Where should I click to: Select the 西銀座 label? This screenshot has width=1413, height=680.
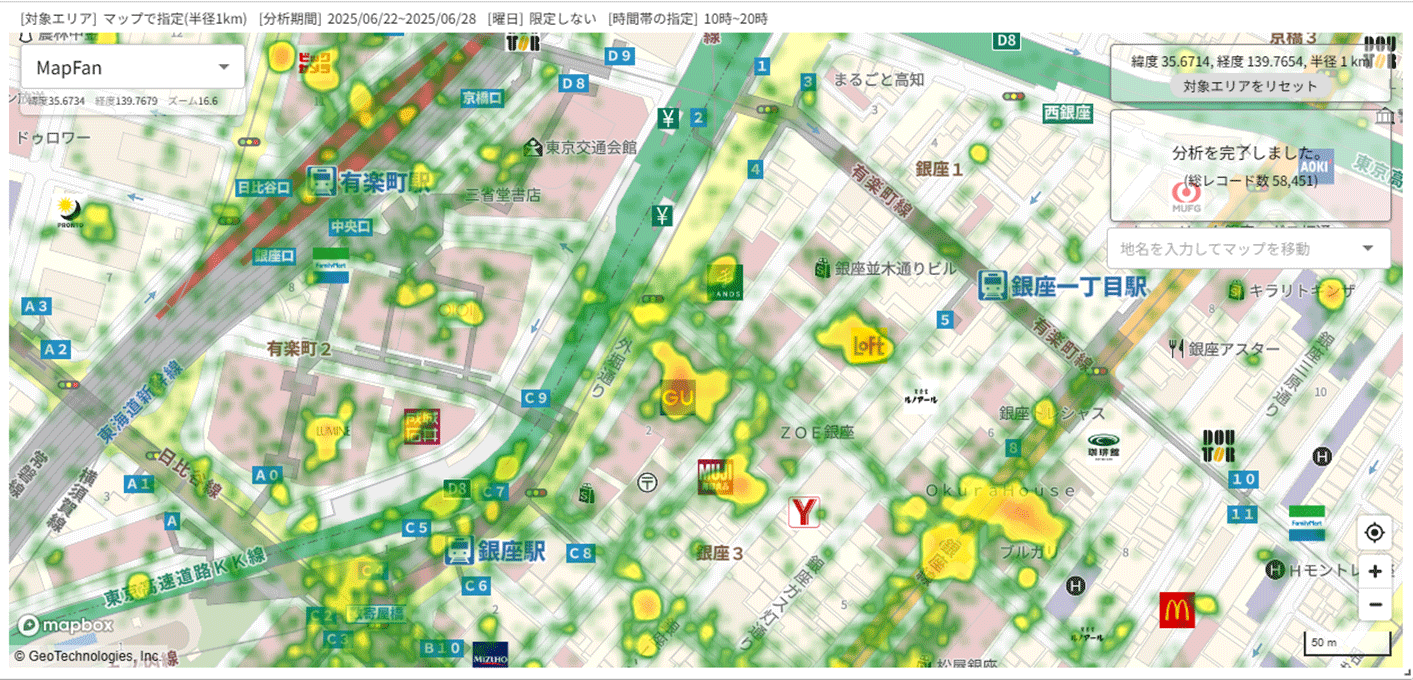[1068, 113]
